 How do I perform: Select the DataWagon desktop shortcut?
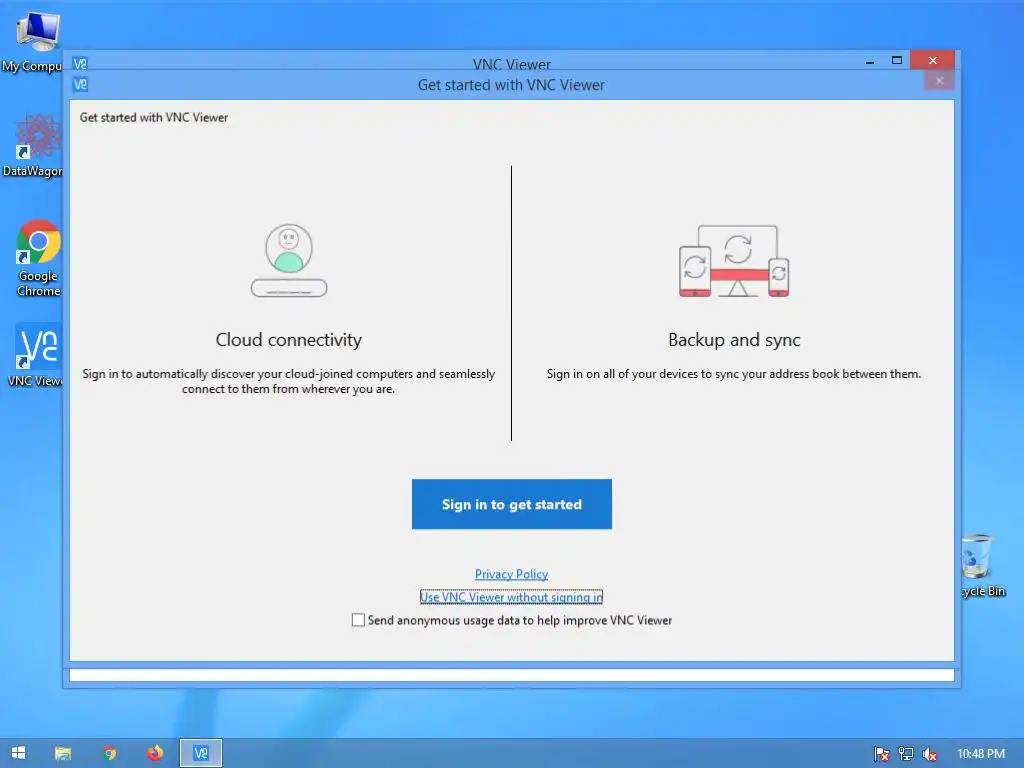coord(33,145)
